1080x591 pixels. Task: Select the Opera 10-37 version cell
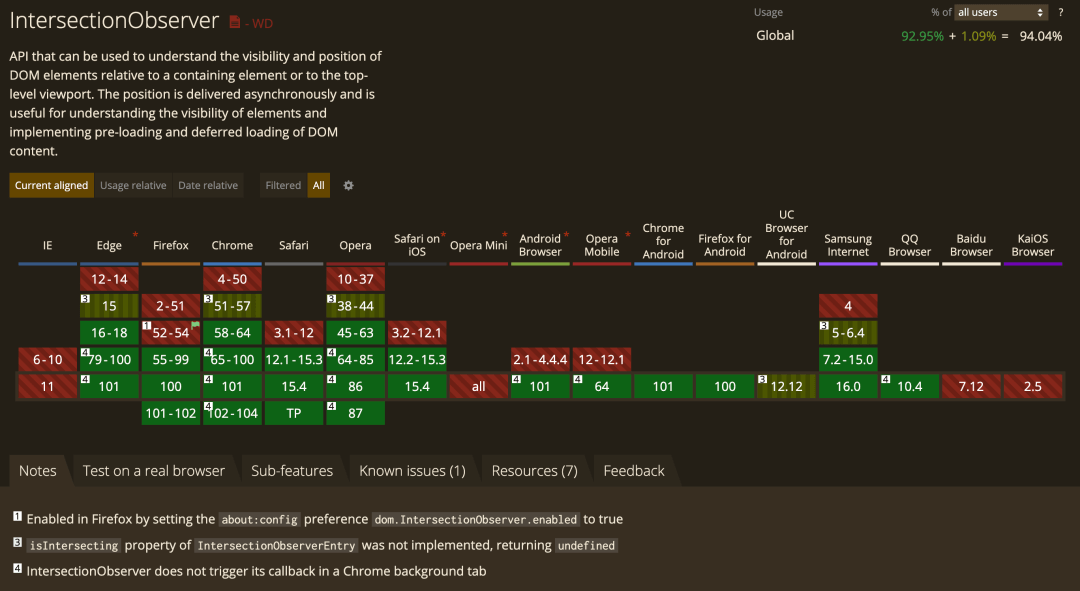click(355, 279)
